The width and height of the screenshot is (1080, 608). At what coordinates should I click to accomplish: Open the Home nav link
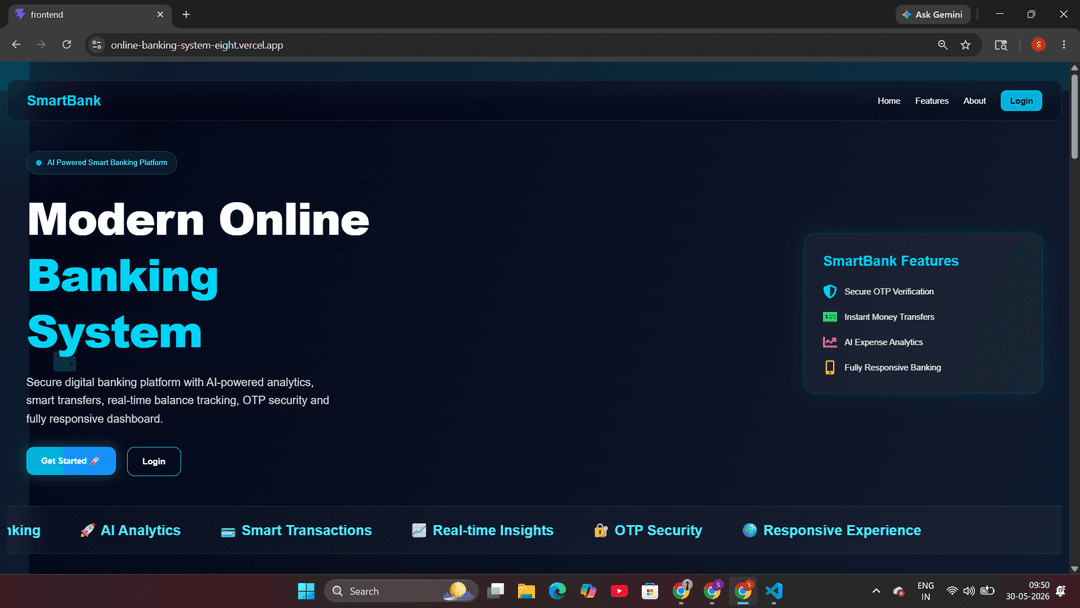tap(889, 101)
